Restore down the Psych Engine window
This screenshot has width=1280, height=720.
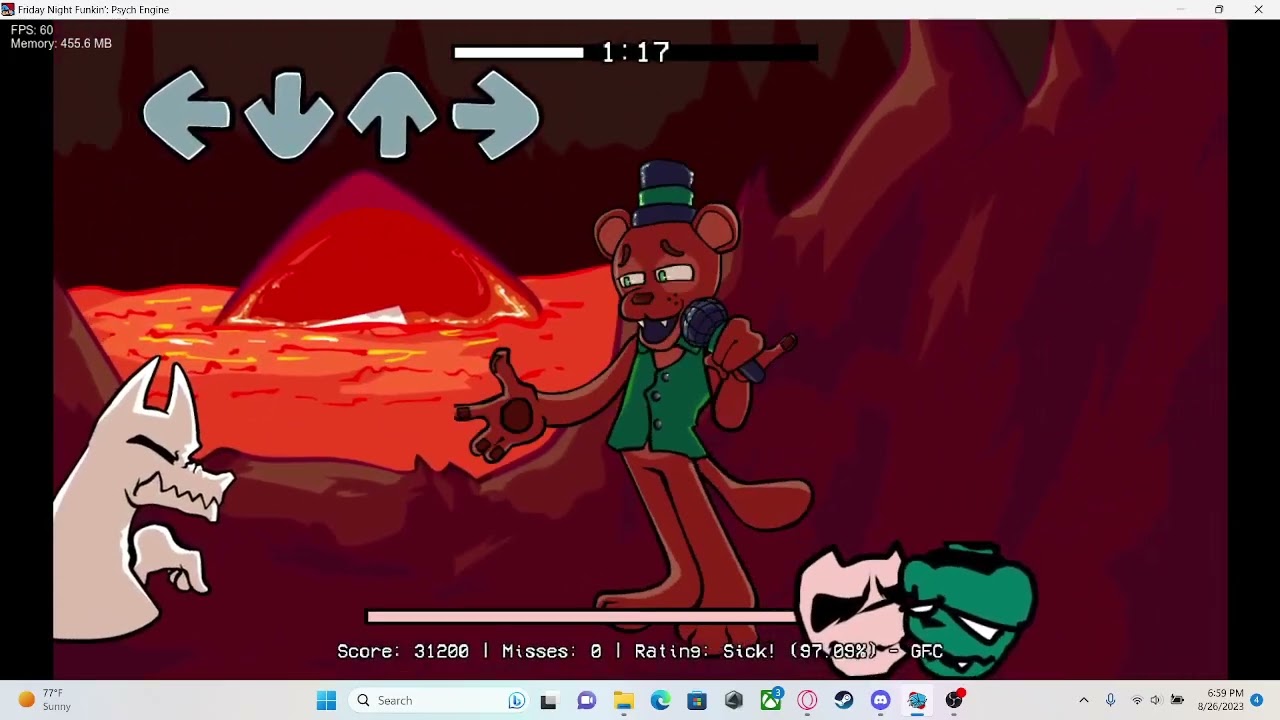(x=1219, y=9)
